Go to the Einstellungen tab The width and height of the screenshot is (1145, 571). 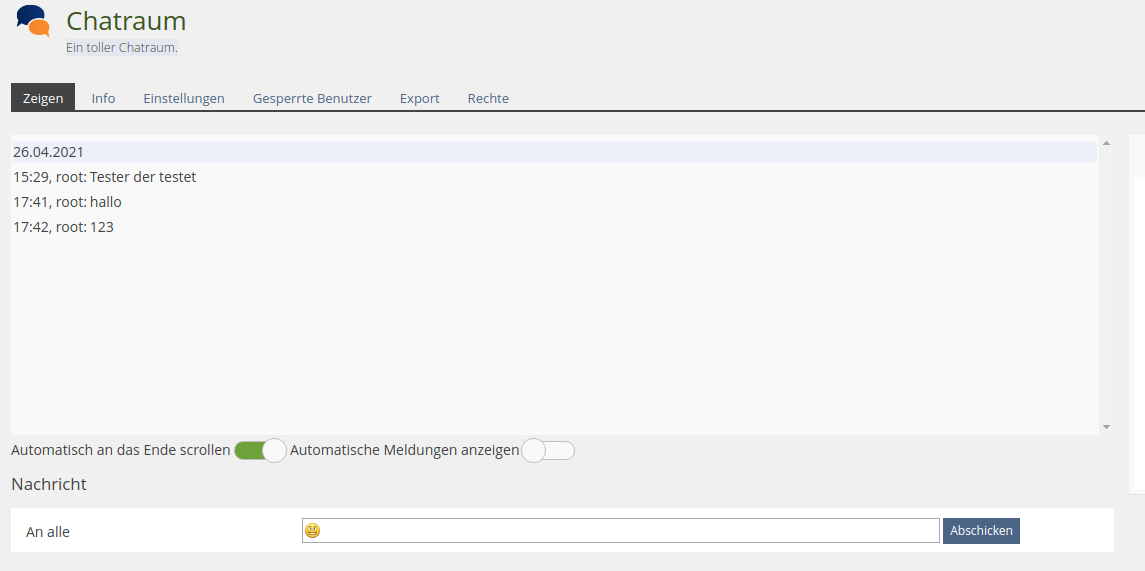point(184,98)
